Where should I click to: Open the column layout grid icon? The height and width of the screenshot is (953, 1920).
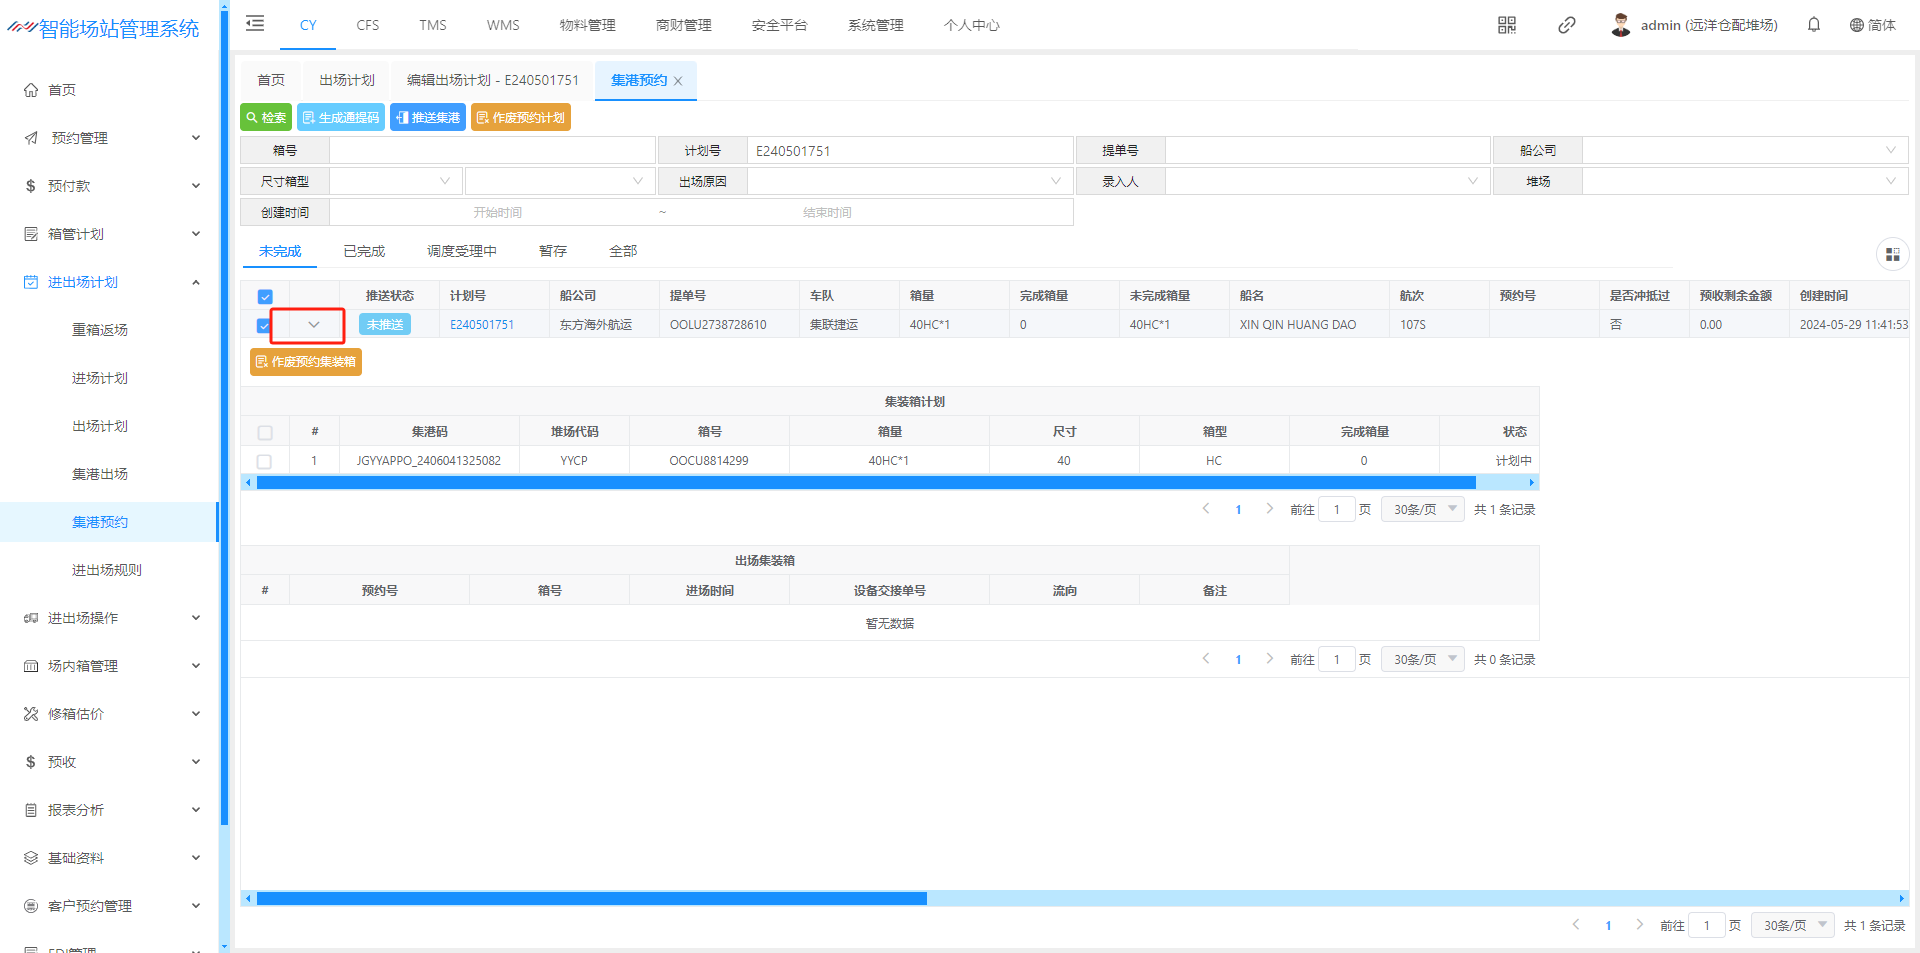(1892, 255)
